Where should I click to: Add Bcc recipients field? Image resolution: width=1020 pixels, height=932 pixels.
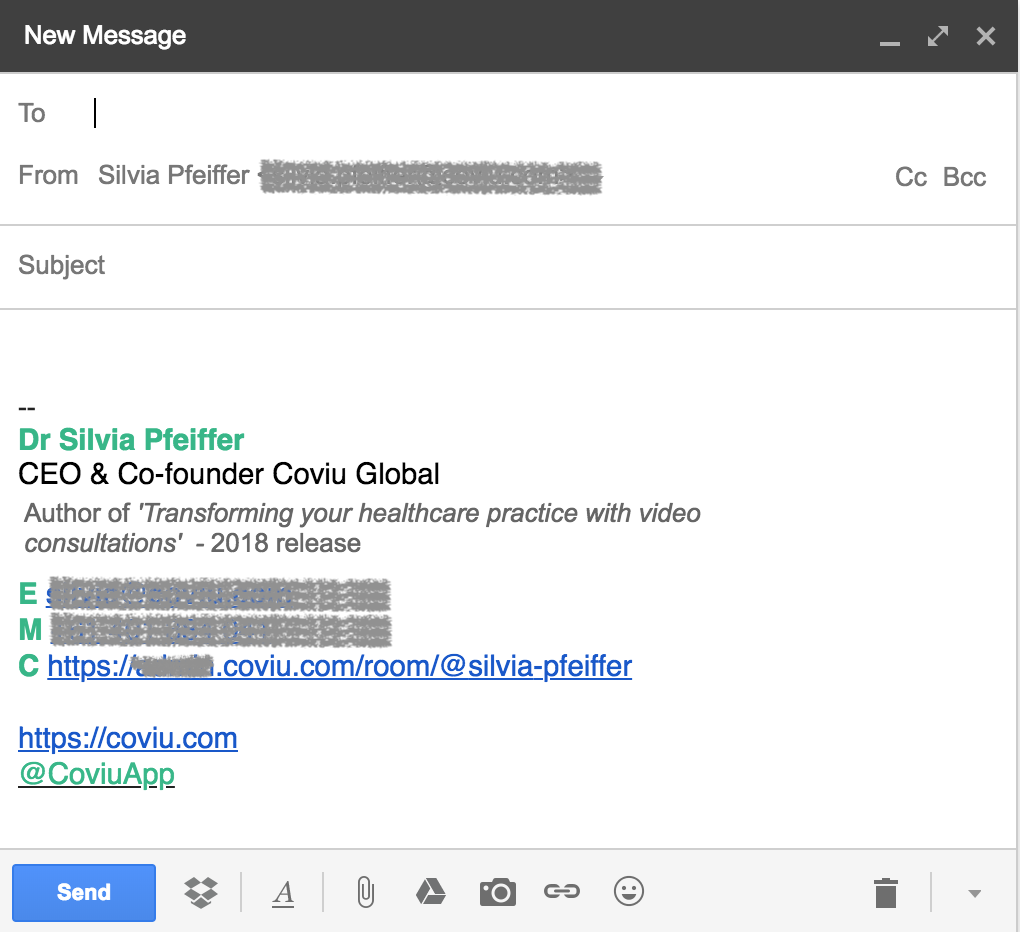tap(964, 177)
